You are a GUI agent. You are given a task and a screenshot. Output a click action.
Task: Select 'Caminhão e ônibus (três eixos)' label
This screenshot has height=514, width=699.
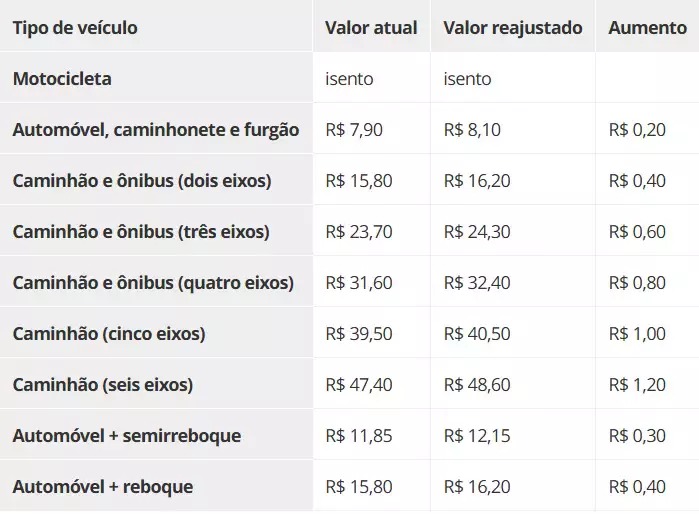141,231
